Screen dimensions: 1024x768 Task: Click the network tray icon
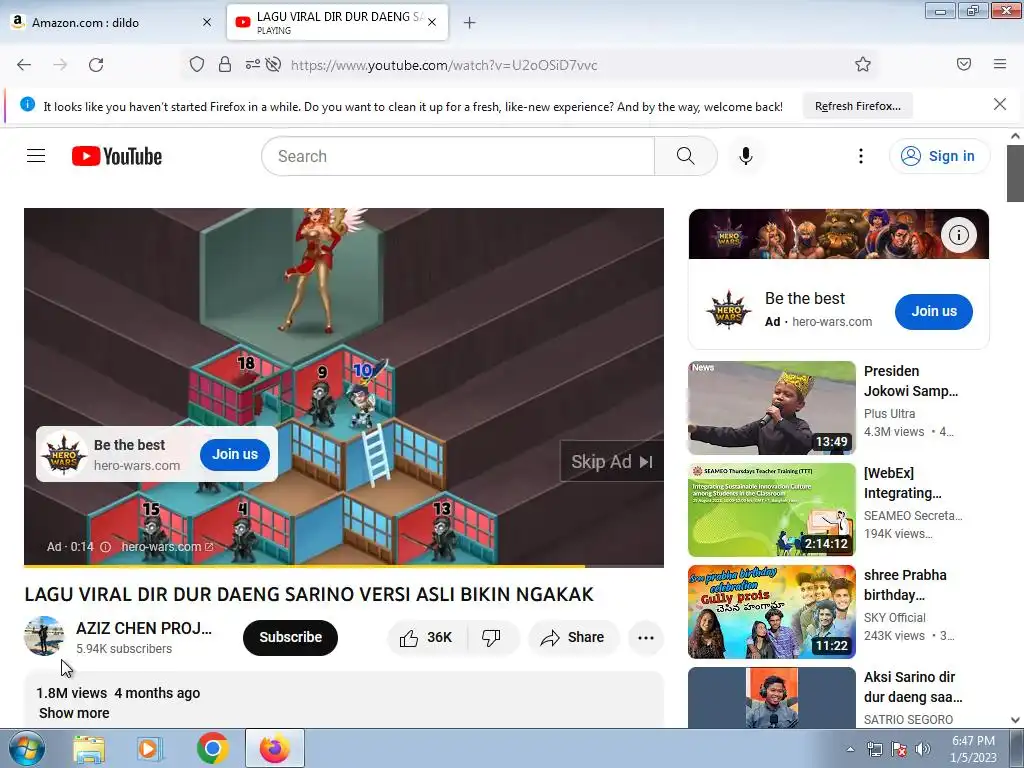coord(874,749)
